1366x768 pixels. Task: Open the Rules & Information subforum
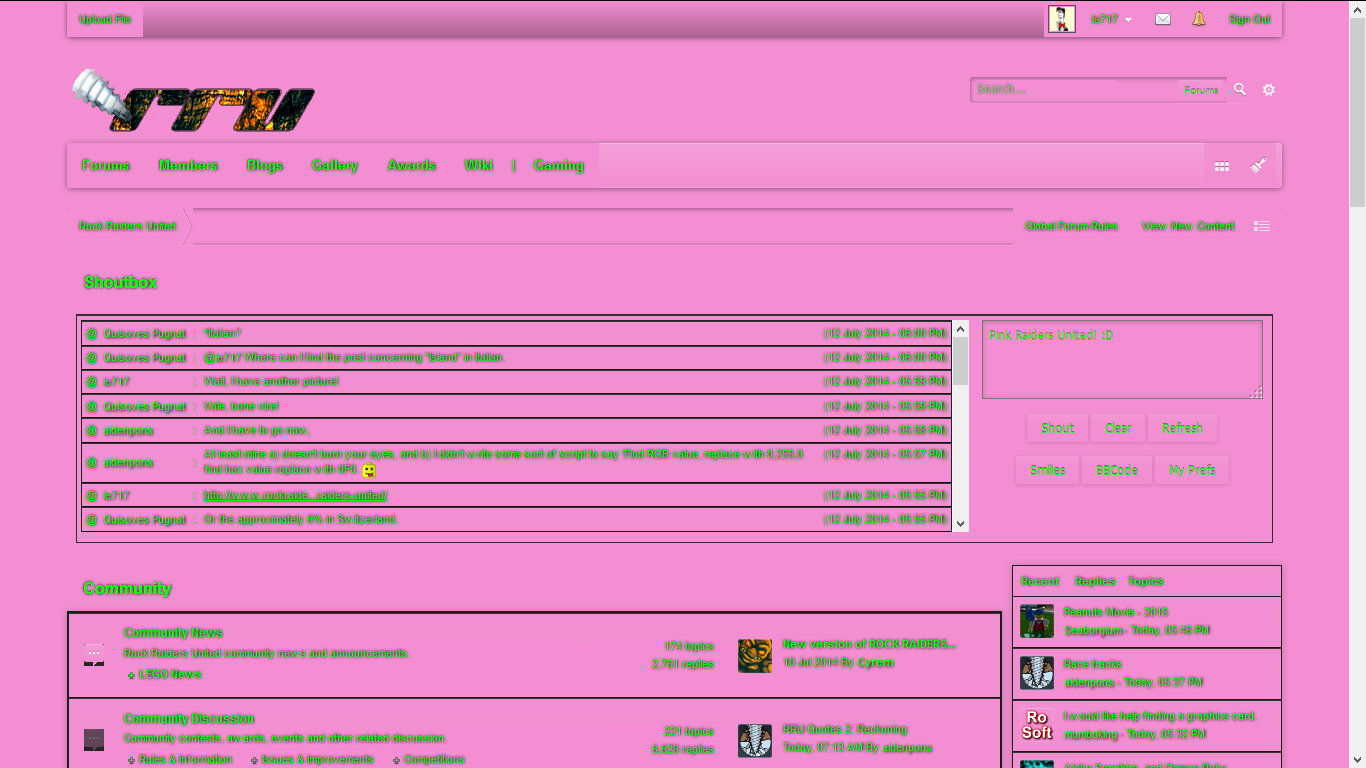click(x=186, y=760)
